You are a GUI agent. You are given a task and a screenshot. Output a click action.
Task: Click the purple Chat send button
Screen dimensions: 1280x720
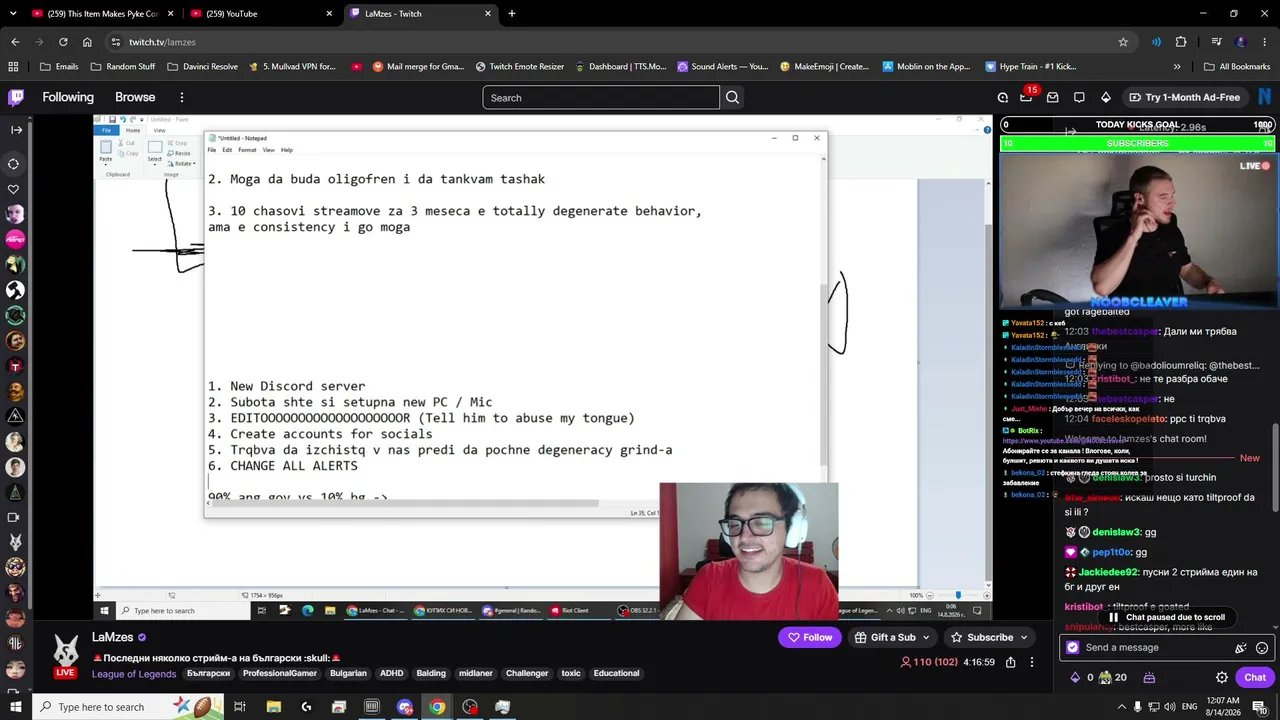point(1255,677)
